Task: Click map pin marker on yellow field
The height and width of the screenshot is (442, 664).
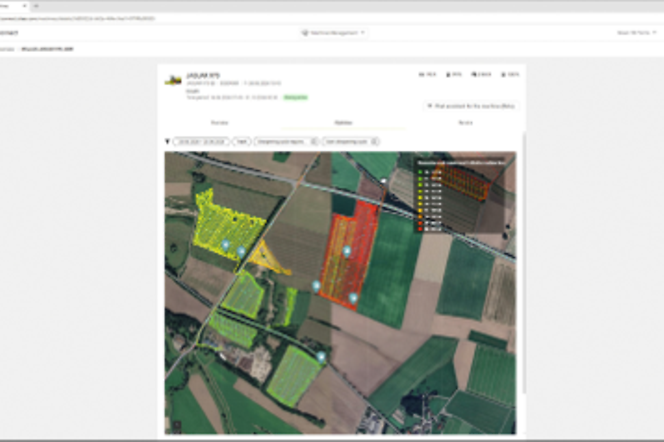Action: click(x=226, y=244)
